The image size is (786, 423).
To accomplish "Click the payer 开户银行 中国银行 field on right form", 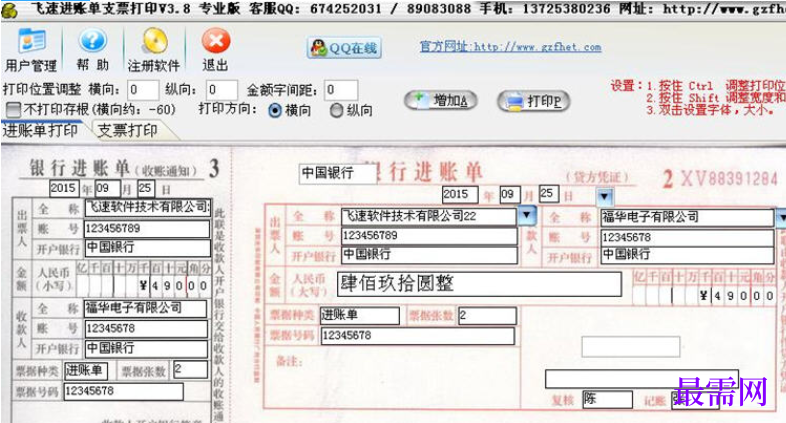I will coord(429,255).
